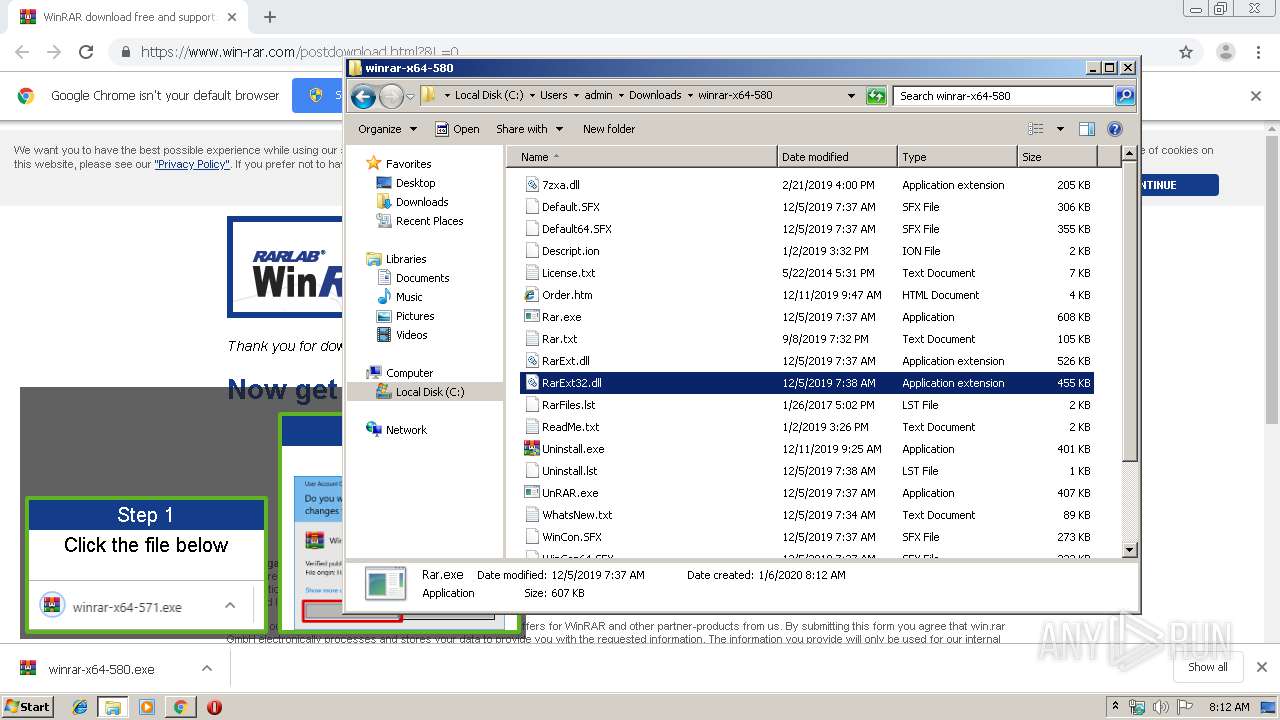Click the file list scrollbar up arrow

point(1130,154)
